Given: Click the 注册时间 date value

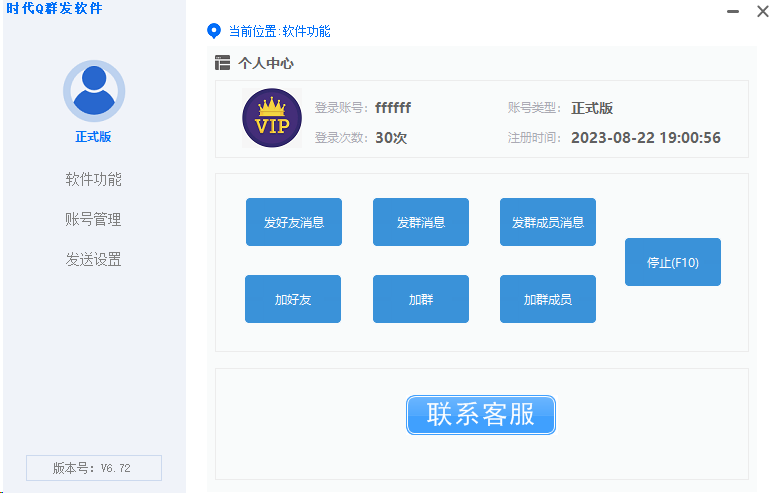Looking at the screenshot, I should coord(645,138).
